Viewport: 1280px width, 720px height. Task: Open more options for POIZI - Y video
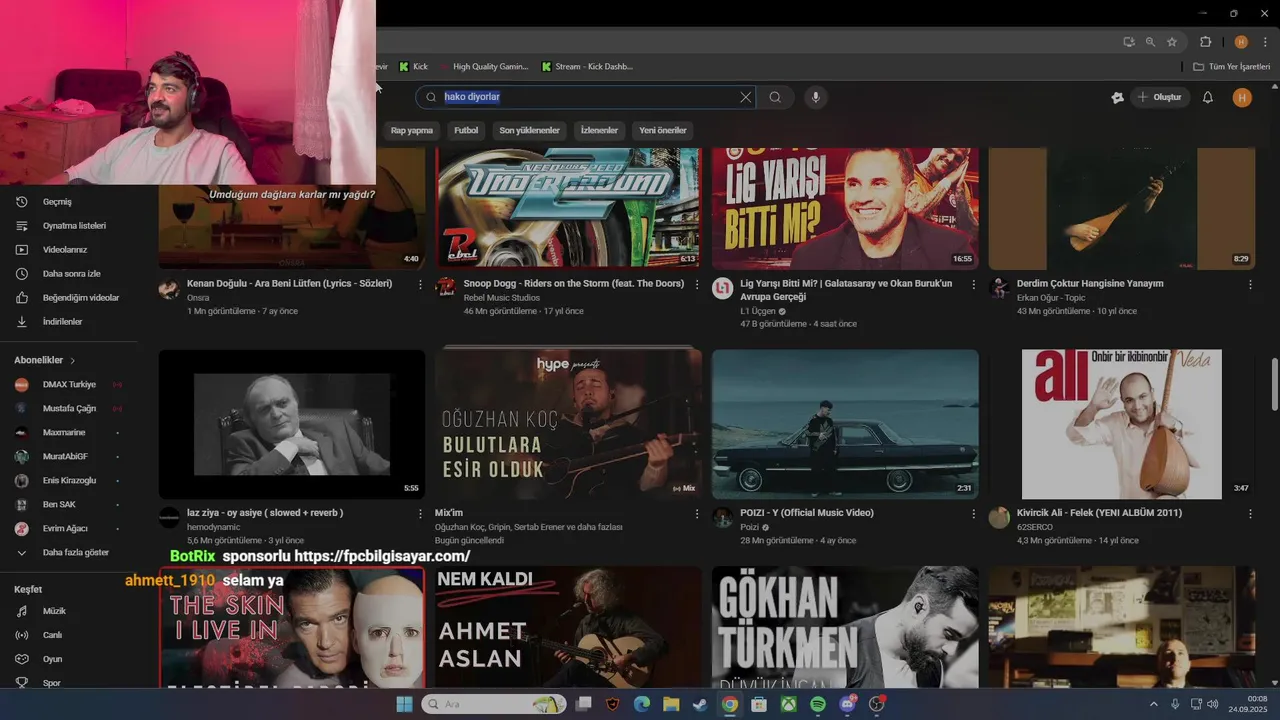point(973,514)
